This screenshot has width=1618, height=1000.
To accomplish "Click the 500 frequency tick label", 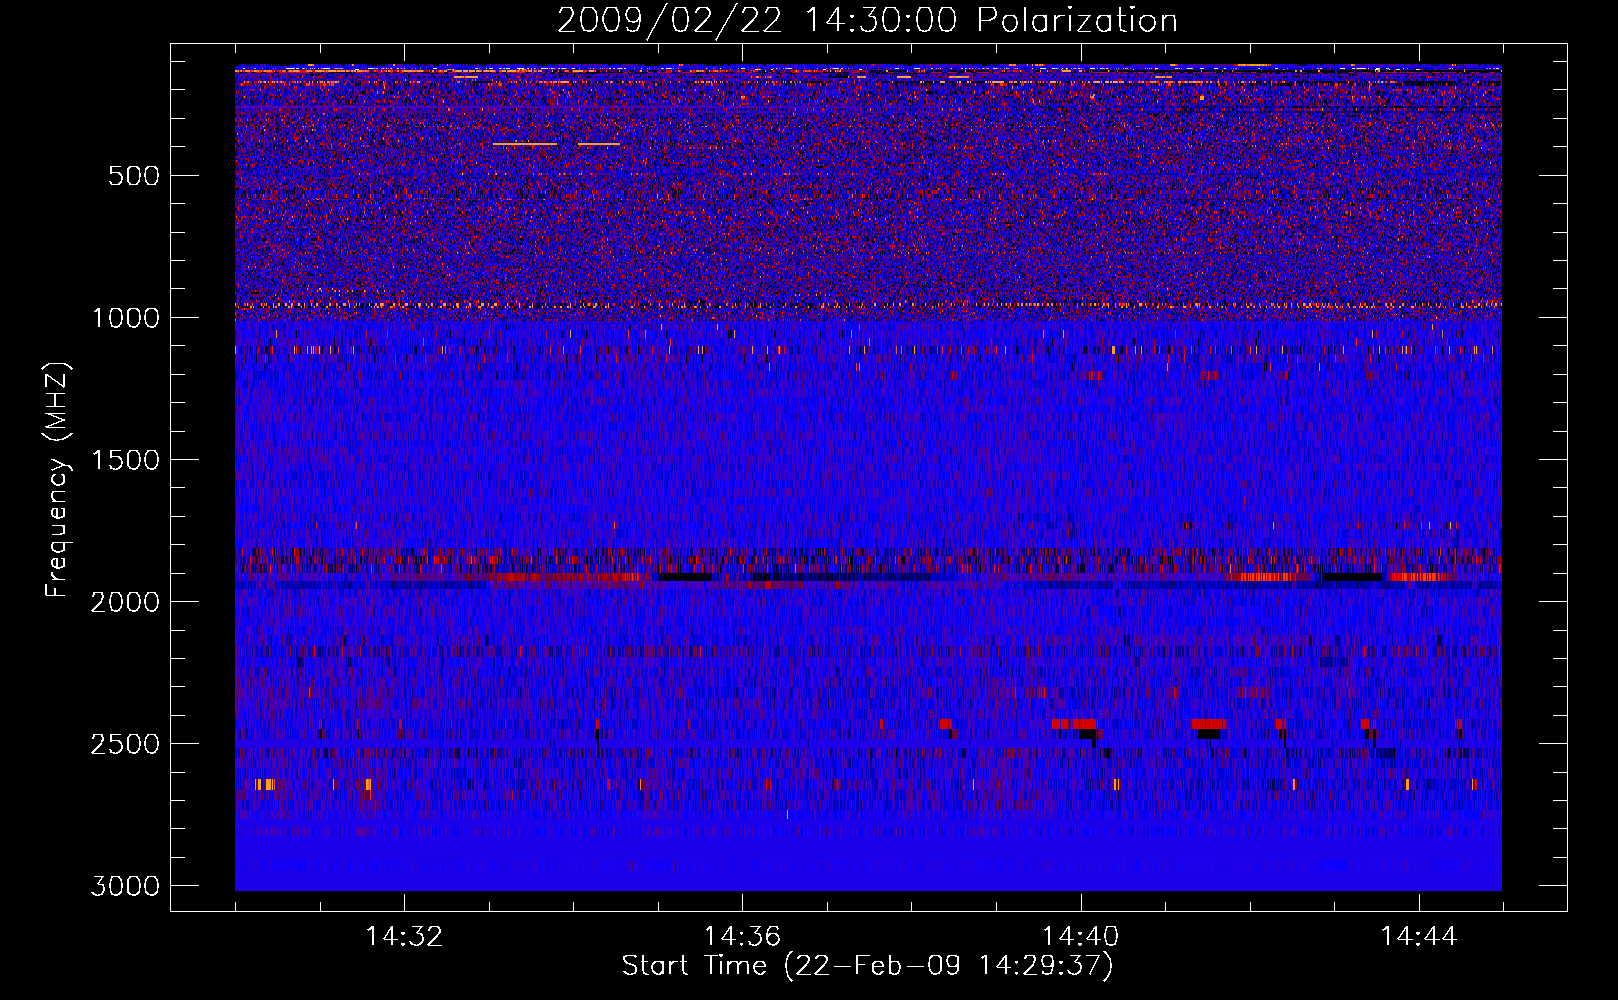I will coord(133,176).
